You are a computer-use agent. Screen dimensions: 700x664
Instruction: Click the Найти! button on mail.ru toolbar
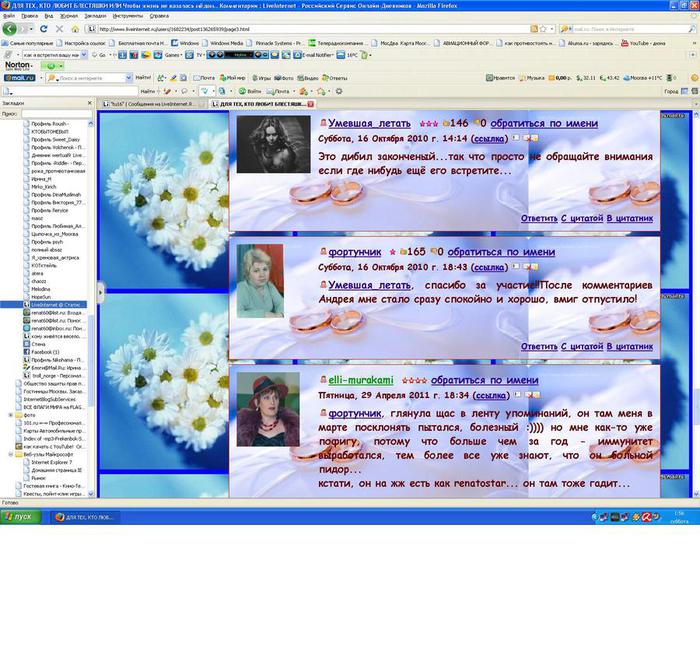click(143, 77)
